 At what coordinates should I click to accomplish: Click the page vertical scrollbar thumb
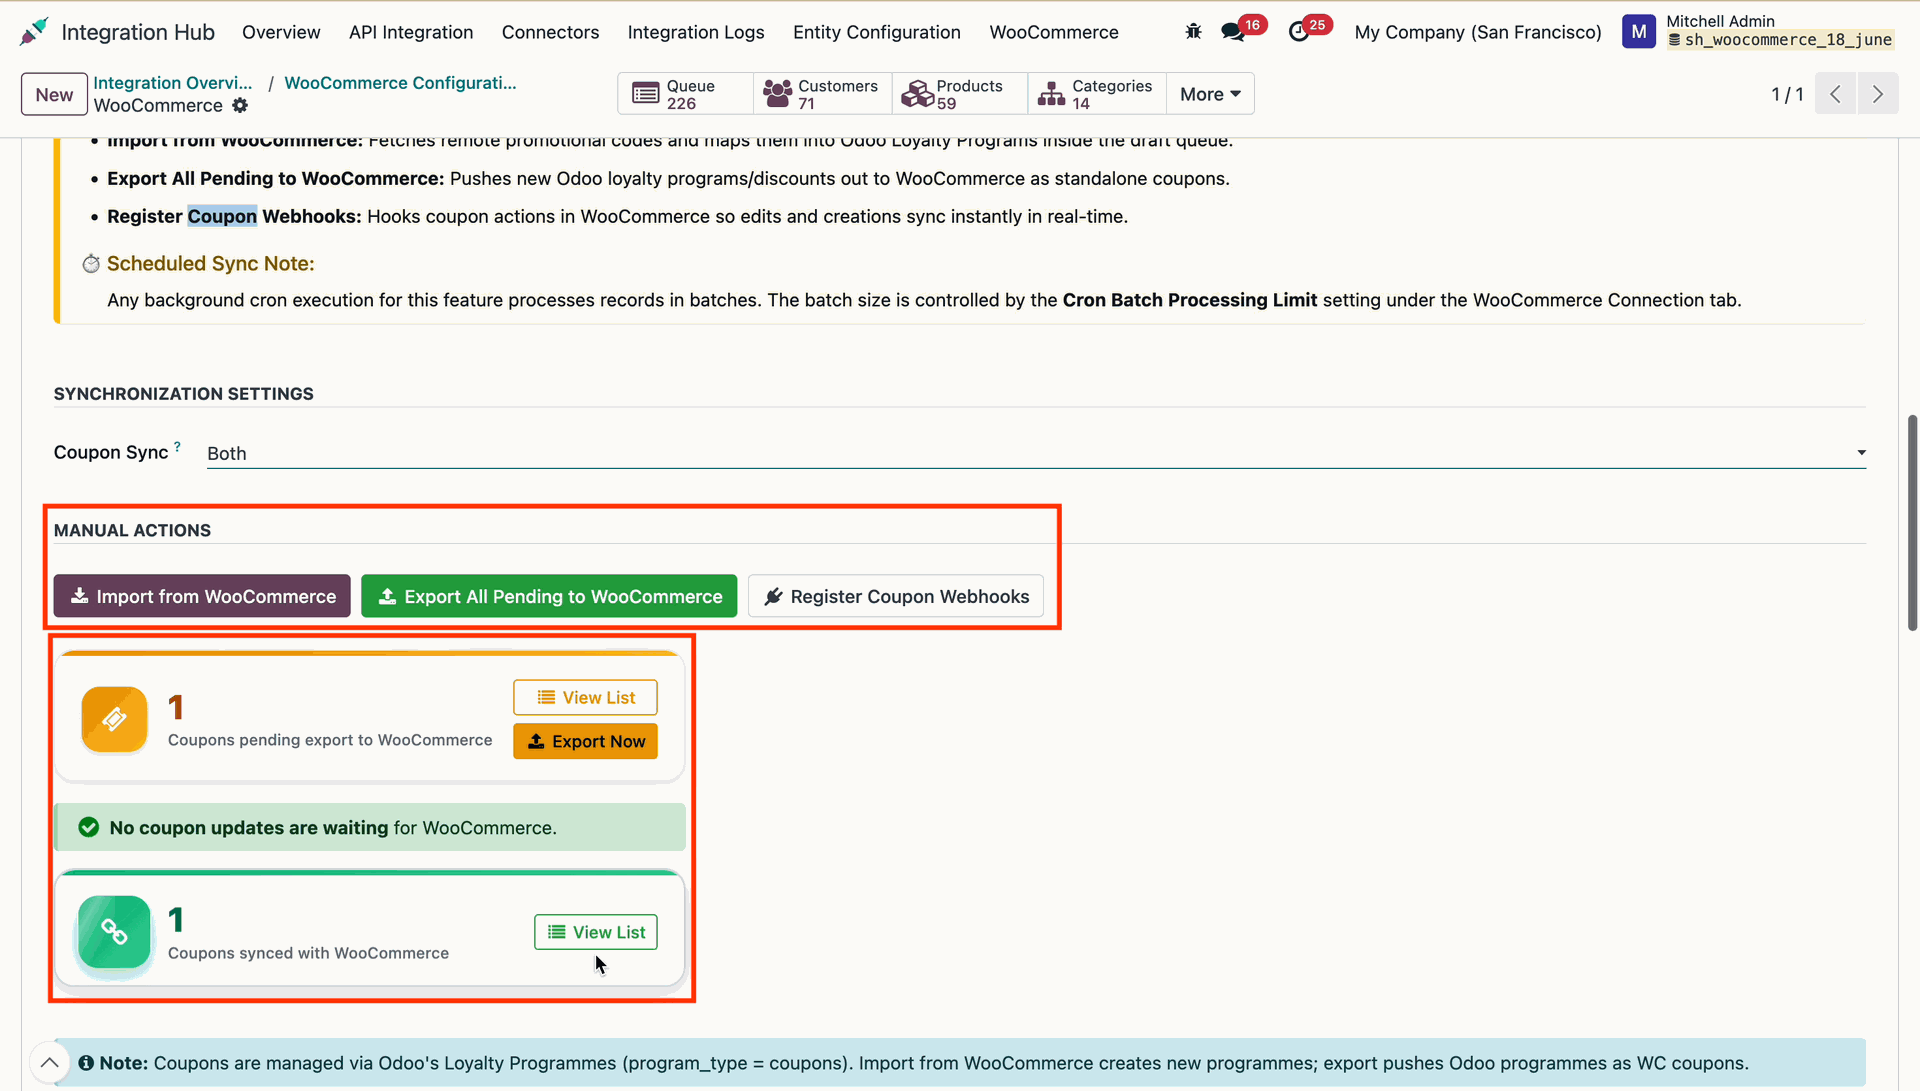pos(1912,522)
